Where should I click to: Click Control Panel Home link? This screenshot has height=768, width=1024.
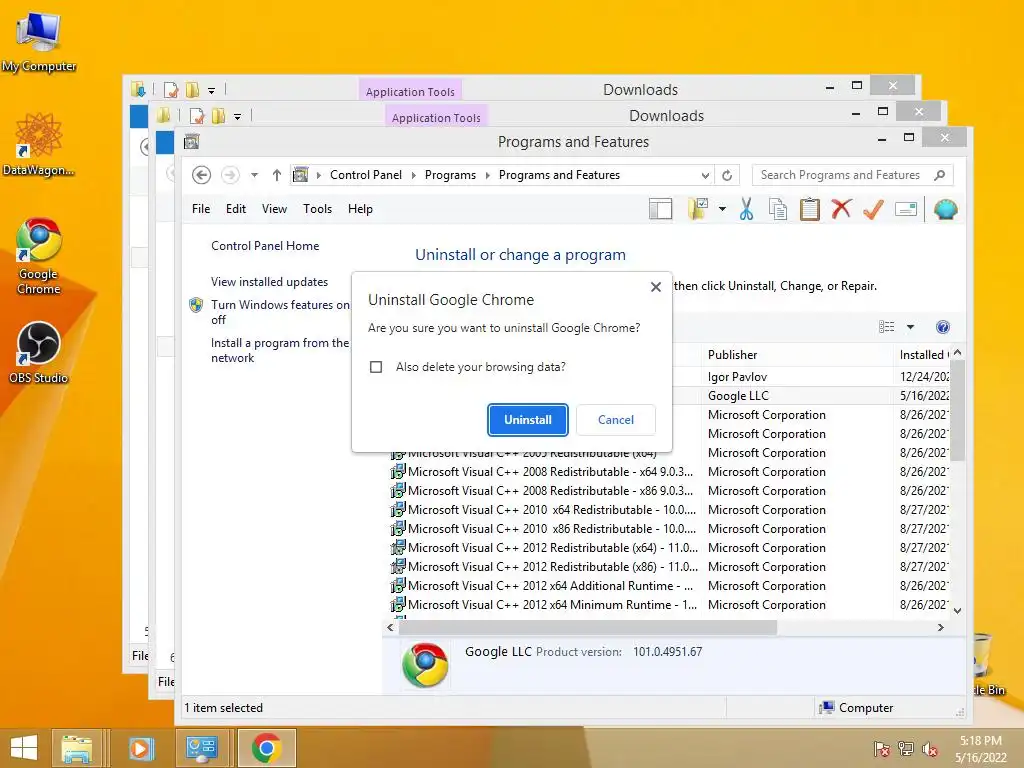tap(265, 246)
